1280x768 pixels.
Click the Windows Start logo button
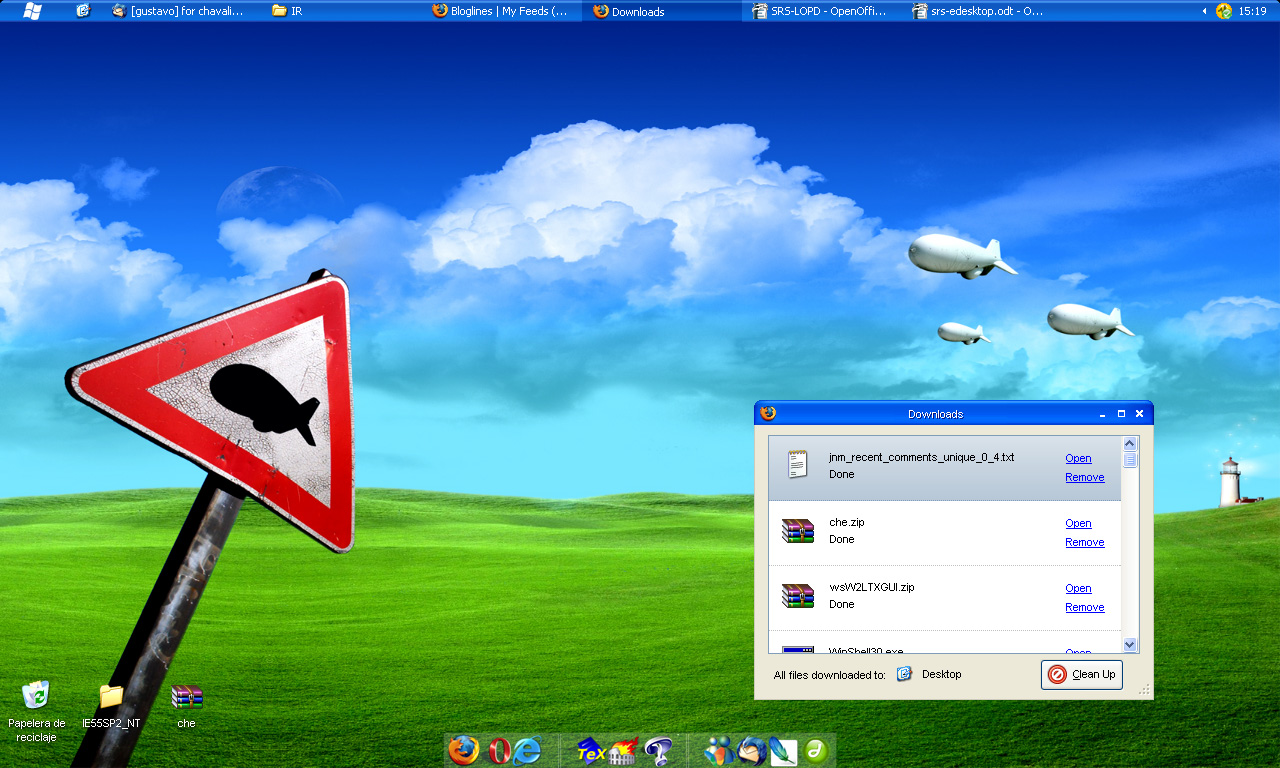pos(32,11)
